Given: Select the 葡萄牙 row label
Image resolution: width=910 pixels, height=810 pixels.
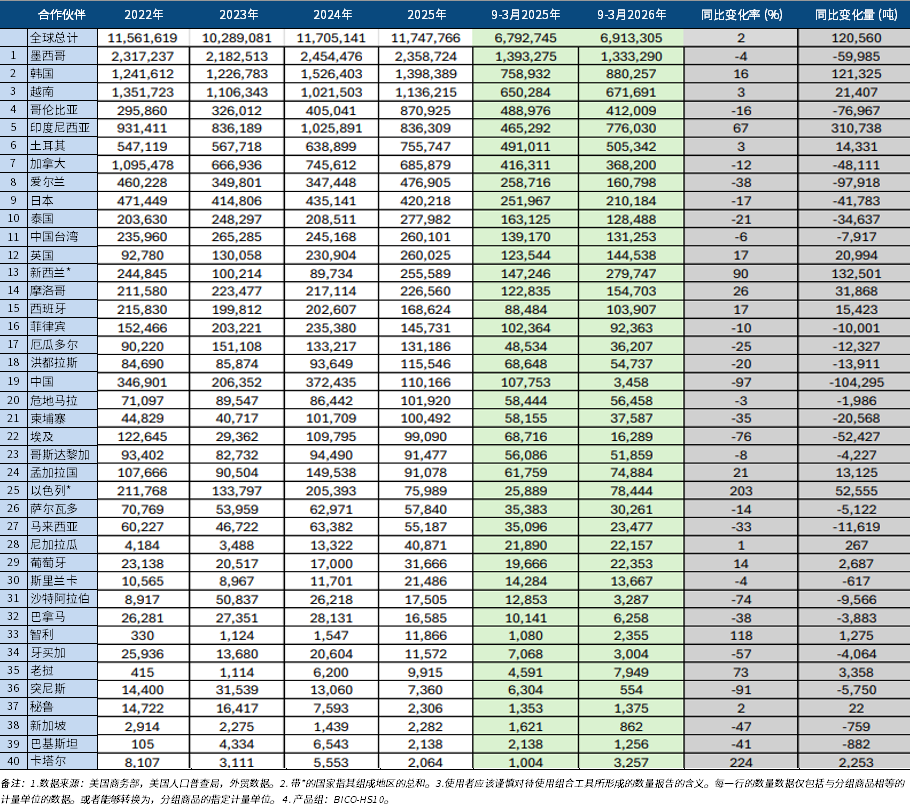Looking at the screenshot, I should coord(48,563).
